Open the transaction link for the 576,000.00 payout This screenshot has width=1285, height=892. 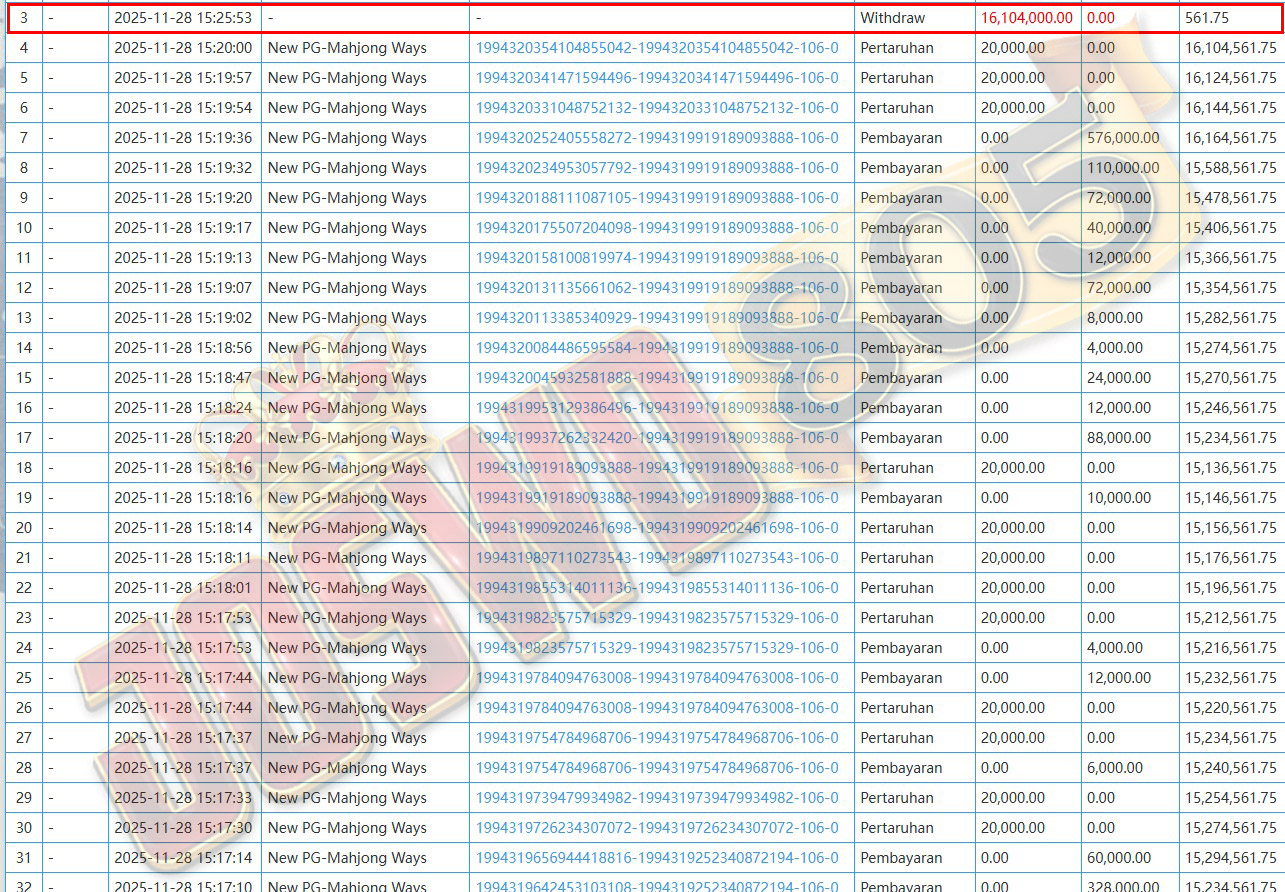point(657,138)
